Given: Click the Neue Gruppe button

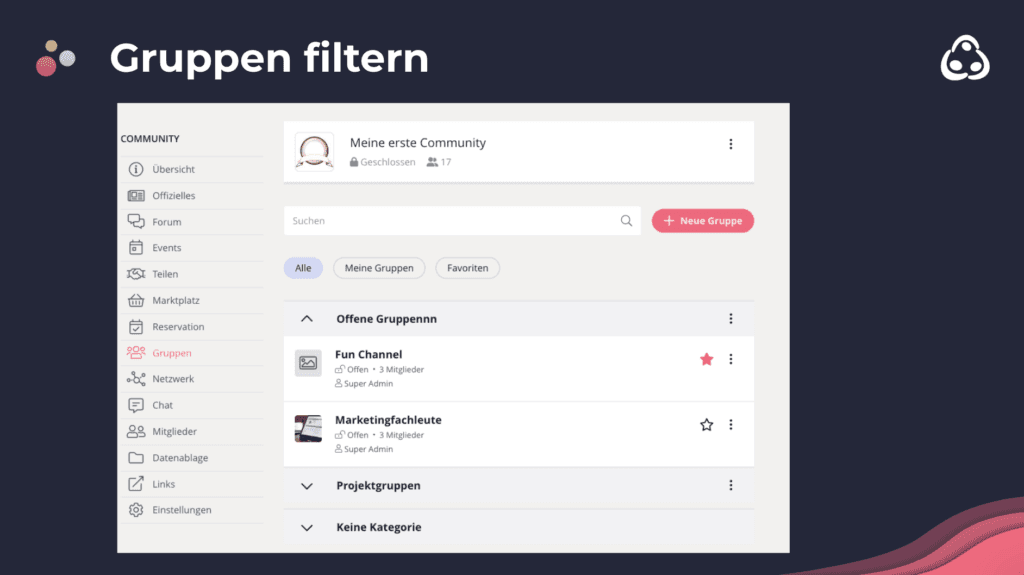Looking at the screenshot, I should tap(703, 221).
